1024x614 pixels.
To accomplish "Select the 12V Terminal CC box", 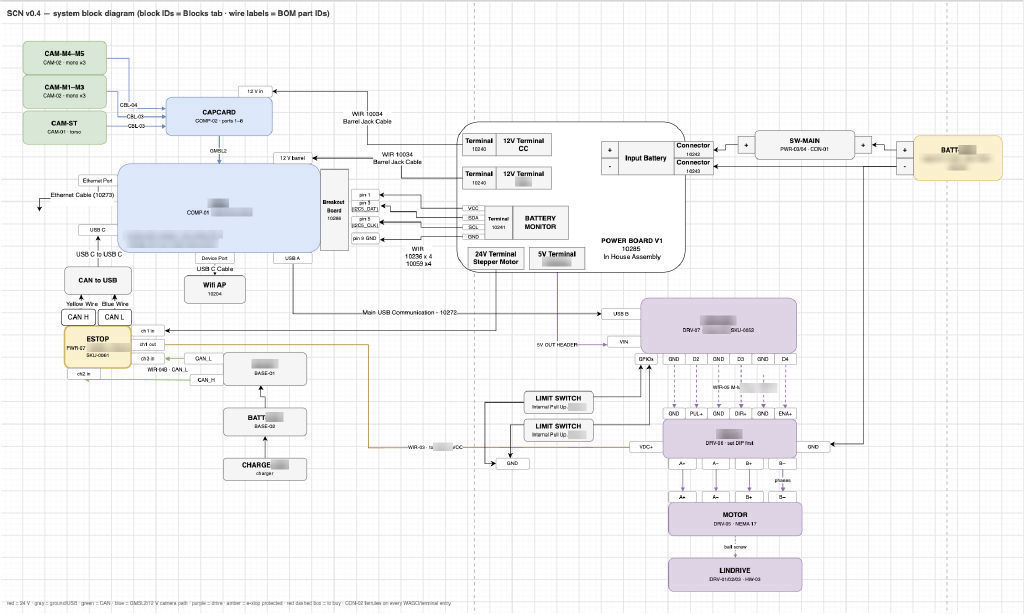I will coord(523,144).
